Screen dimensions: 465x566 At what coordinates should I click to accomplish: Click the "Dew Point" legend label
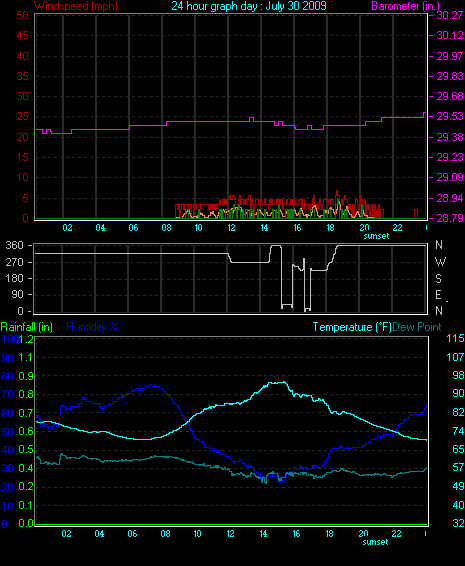(x=417, y=327)
